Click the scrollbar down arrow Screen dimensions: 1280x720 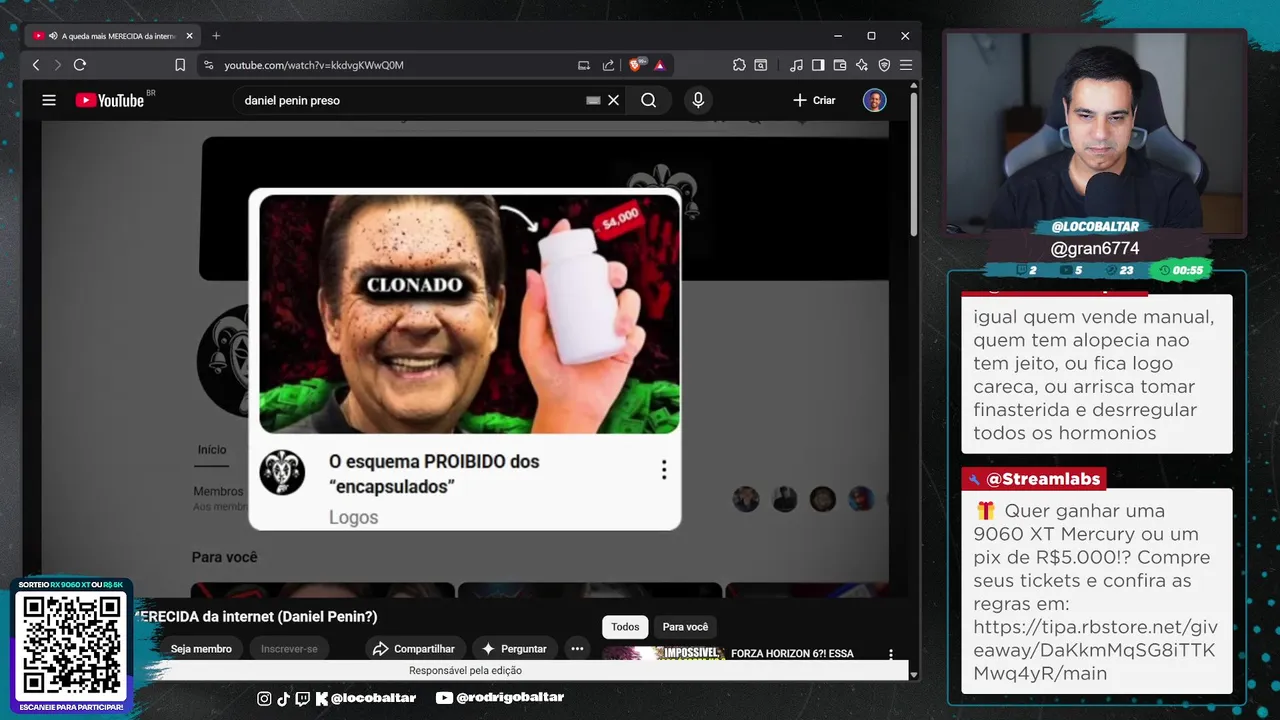914,675
